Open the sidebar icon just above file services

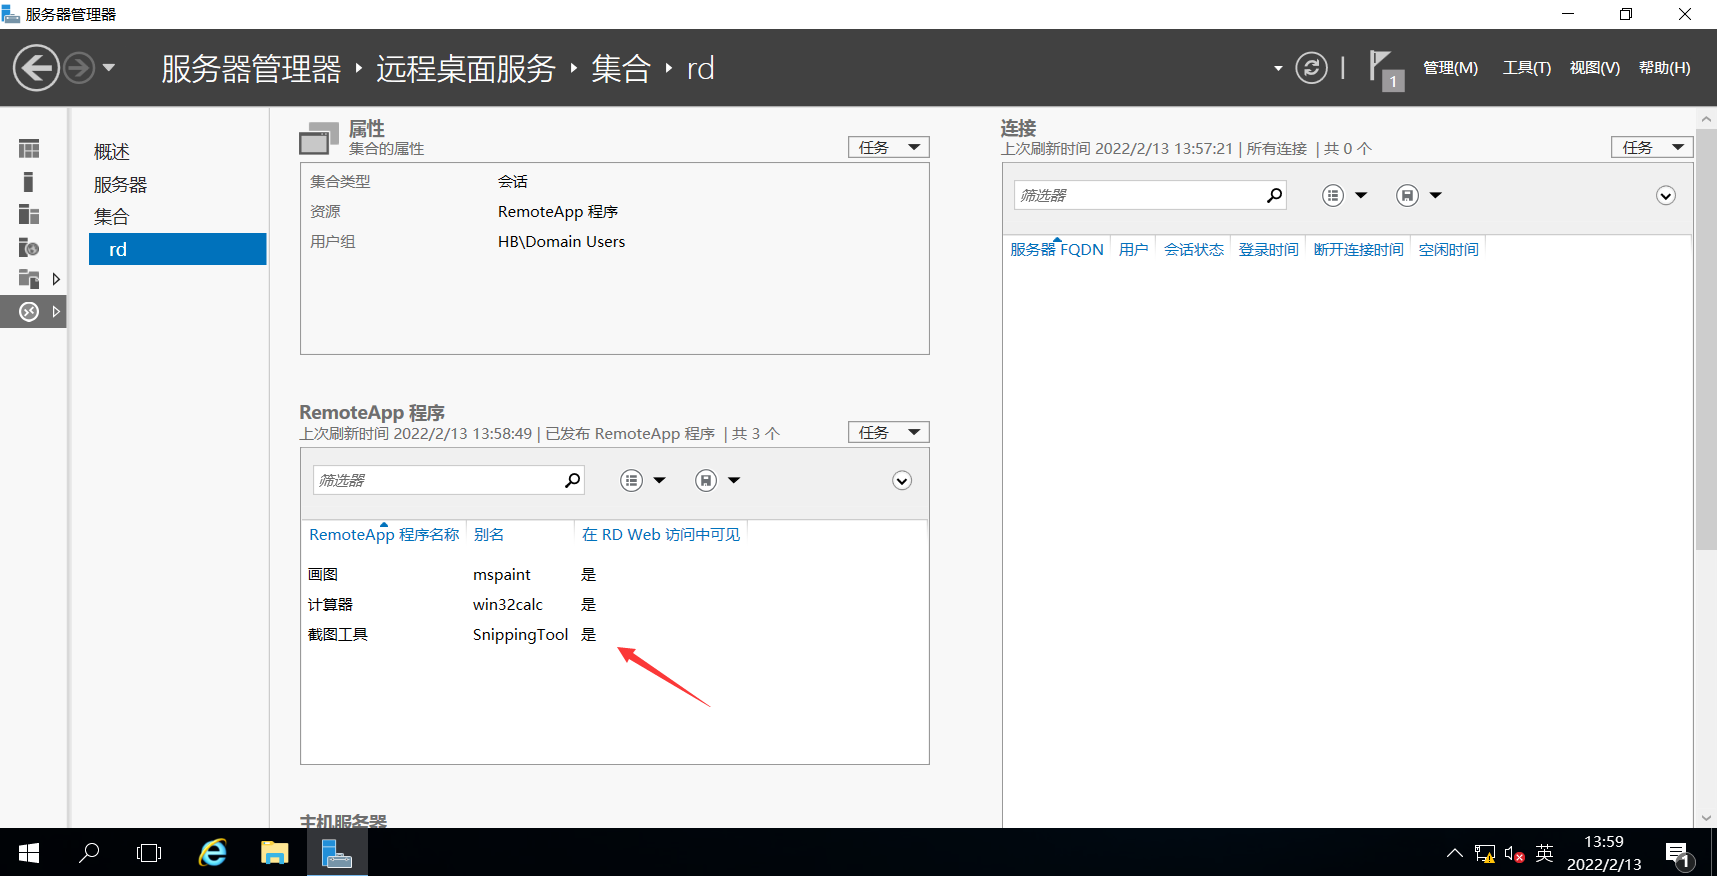click(x=29, y=247)
